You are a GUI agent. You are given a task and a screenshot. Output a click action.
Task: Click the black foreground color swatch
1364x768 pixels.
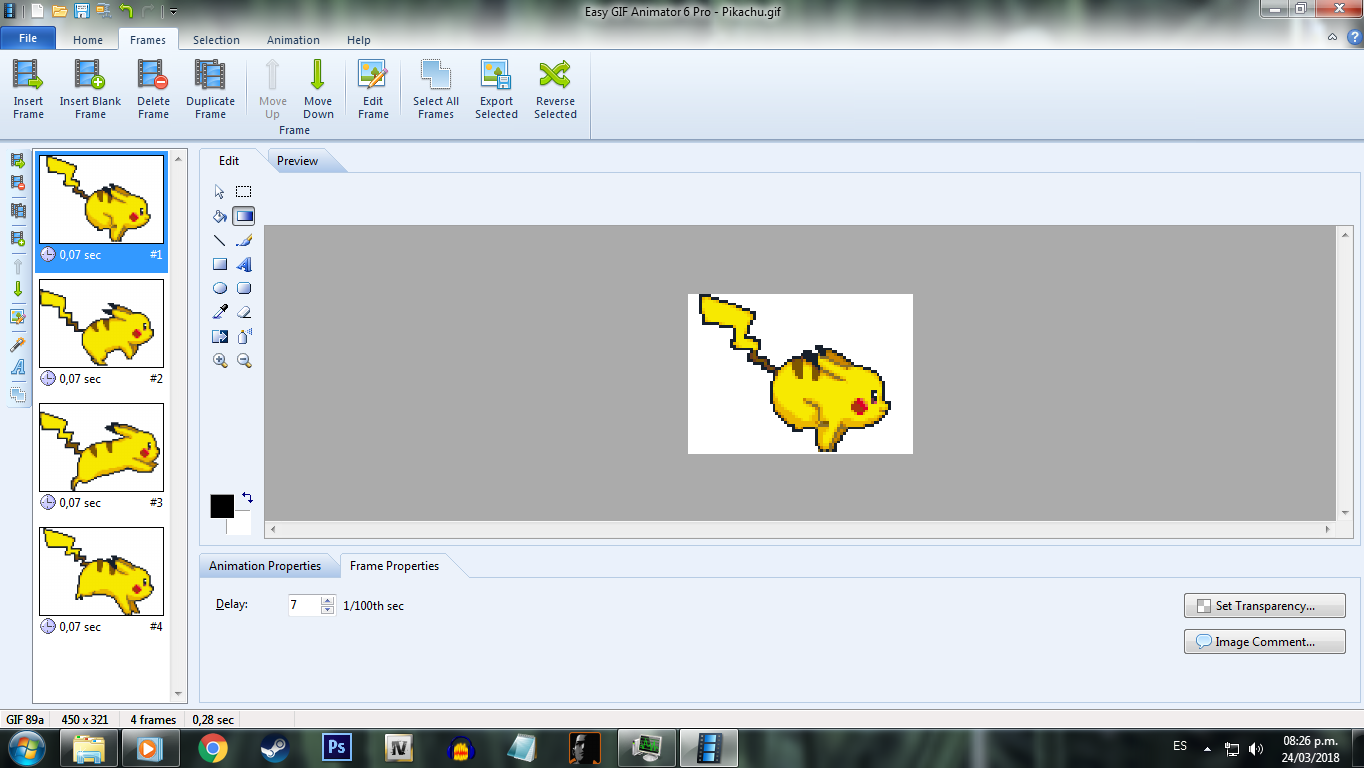click(x=221, y=506)
